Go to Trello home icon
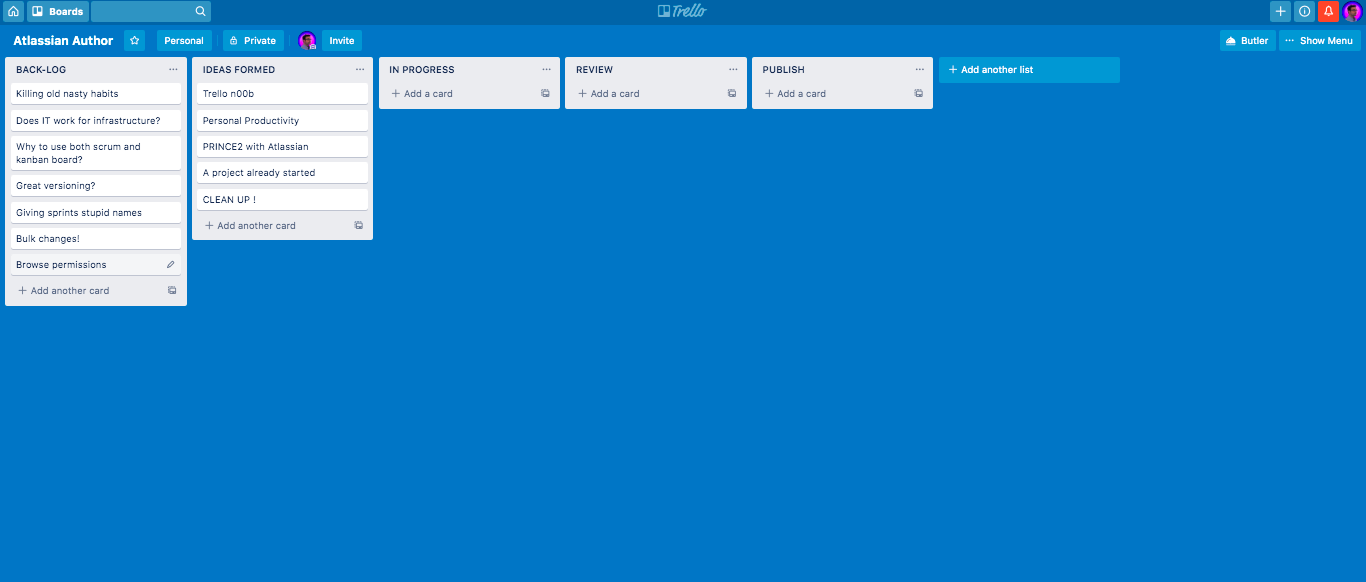Image resolution: width=1366 pixels, height=582 pixels. click(13, 11)
